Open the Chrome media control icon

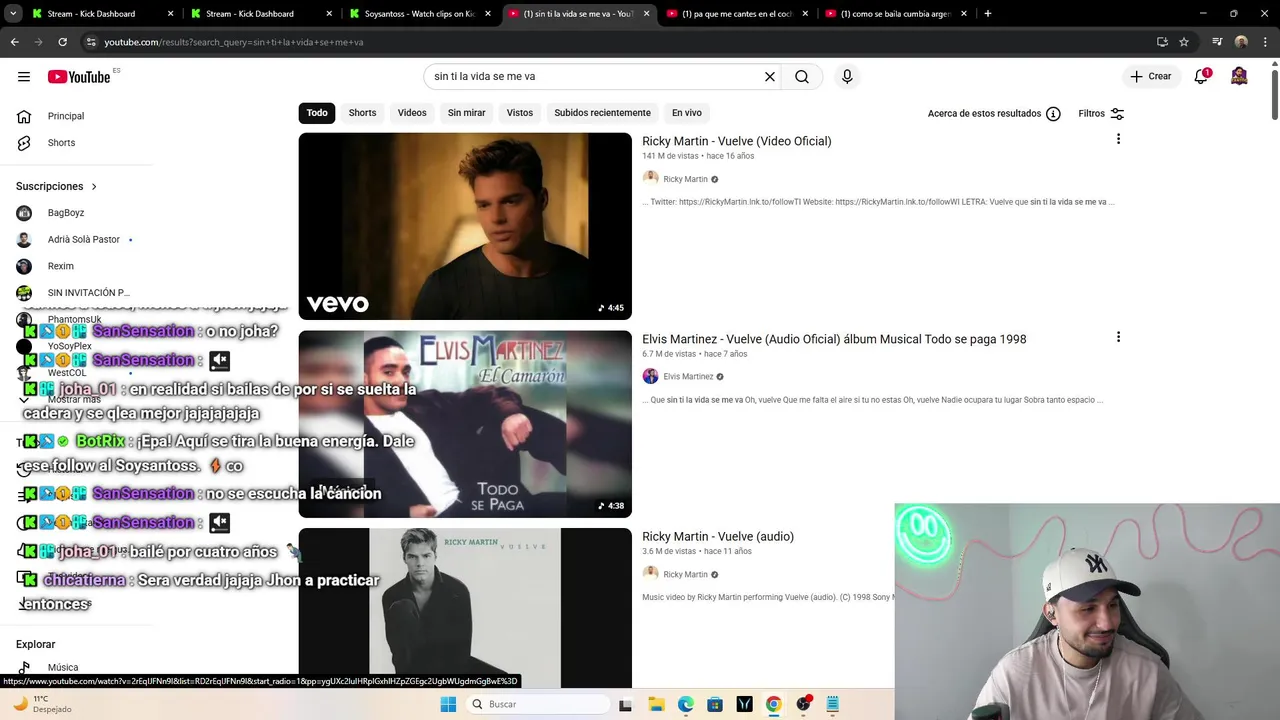tap(1217, 42)
